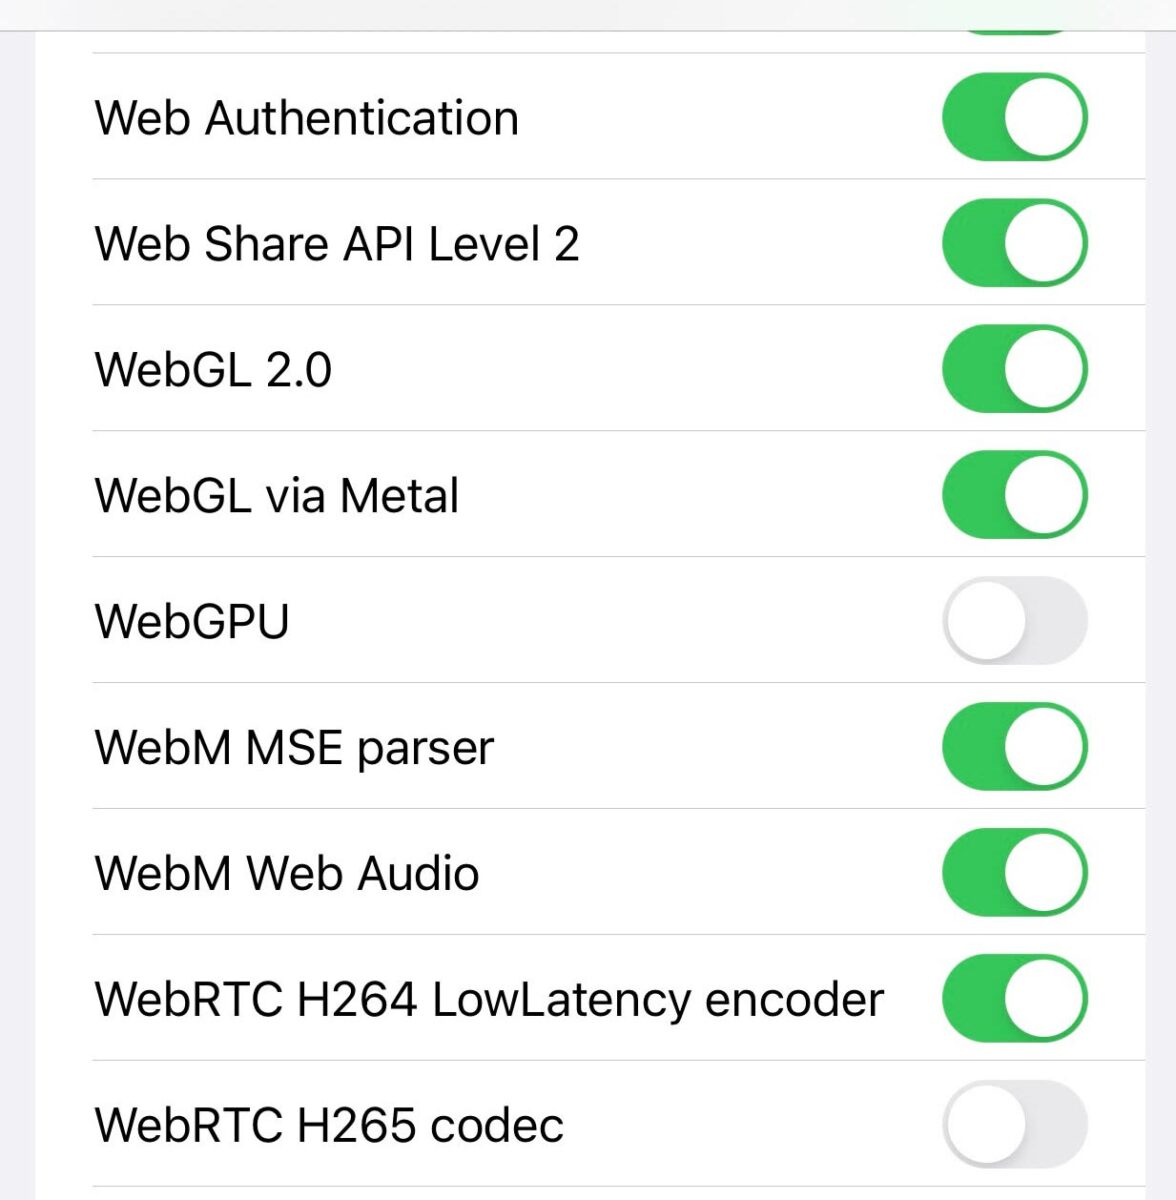Tap the Web Share API Level 2 label
This screenshot has width=1176, height=1200.
(336, 244)
